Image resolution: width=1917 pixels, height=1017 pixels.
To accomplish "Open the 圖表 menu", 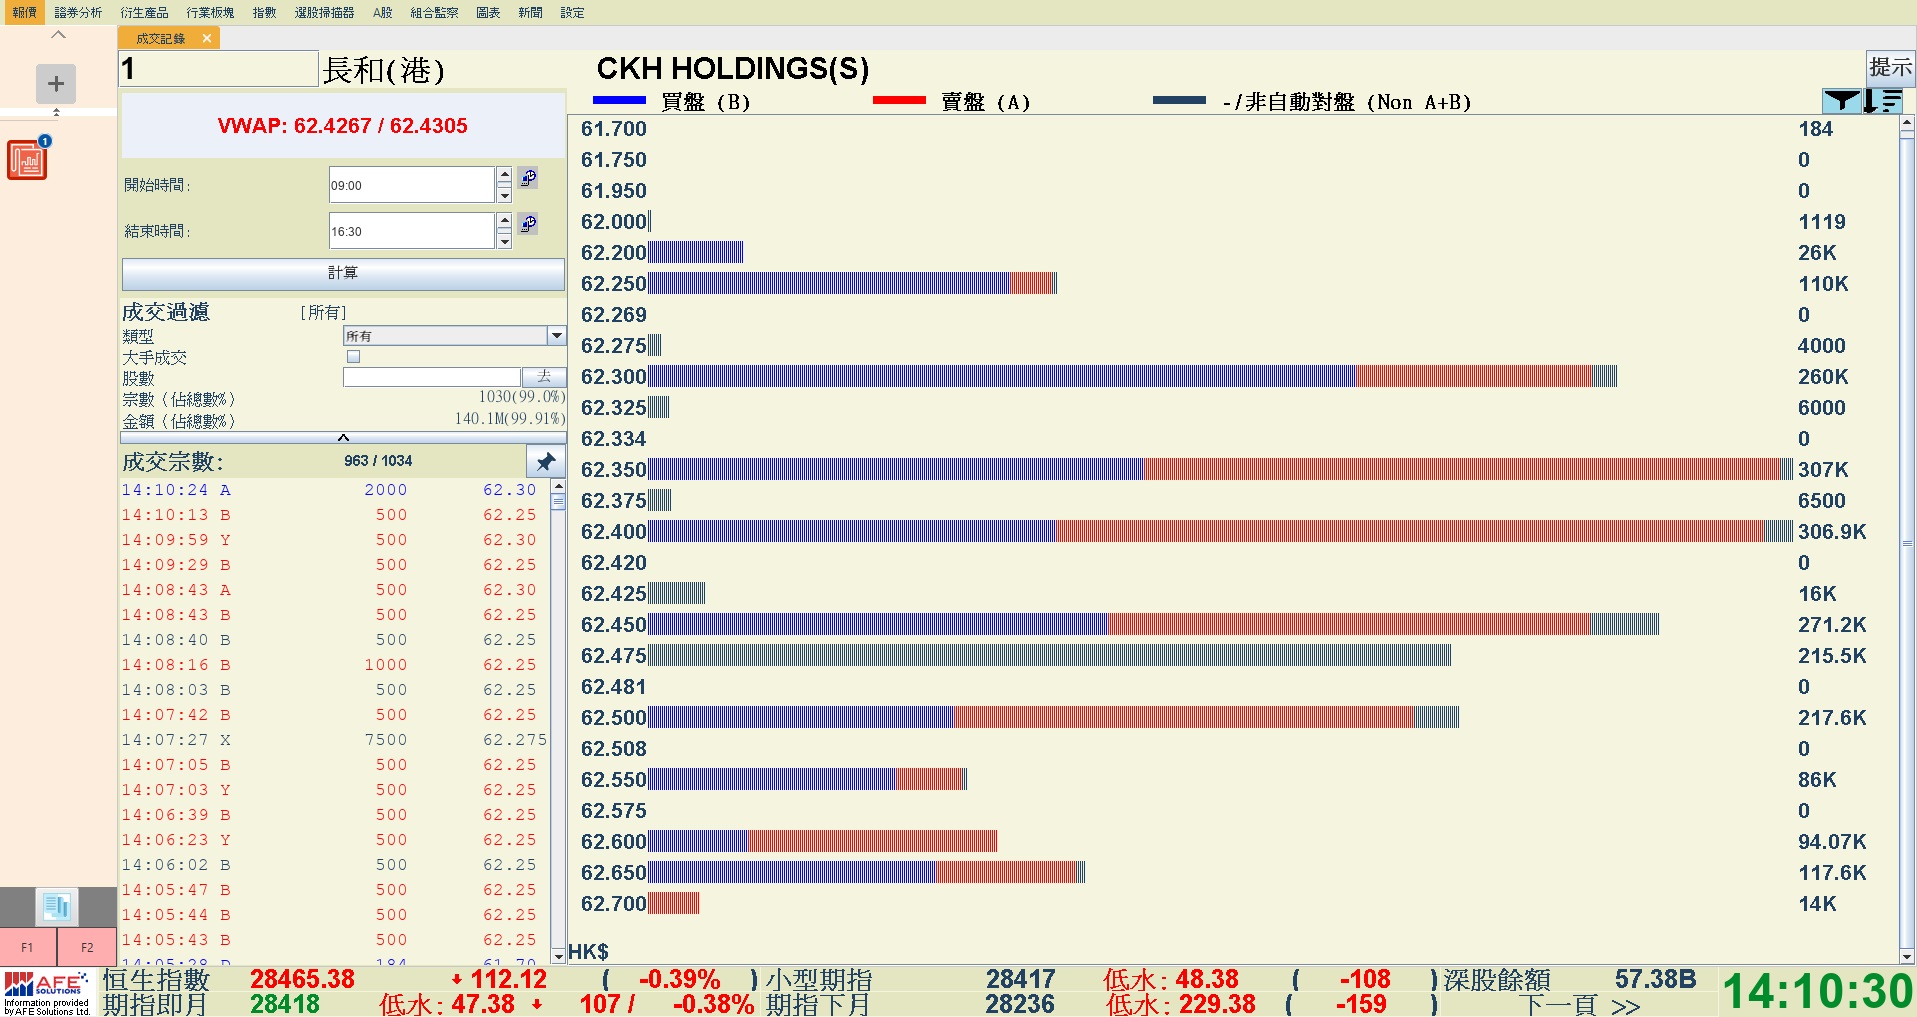I will (488, 12).
